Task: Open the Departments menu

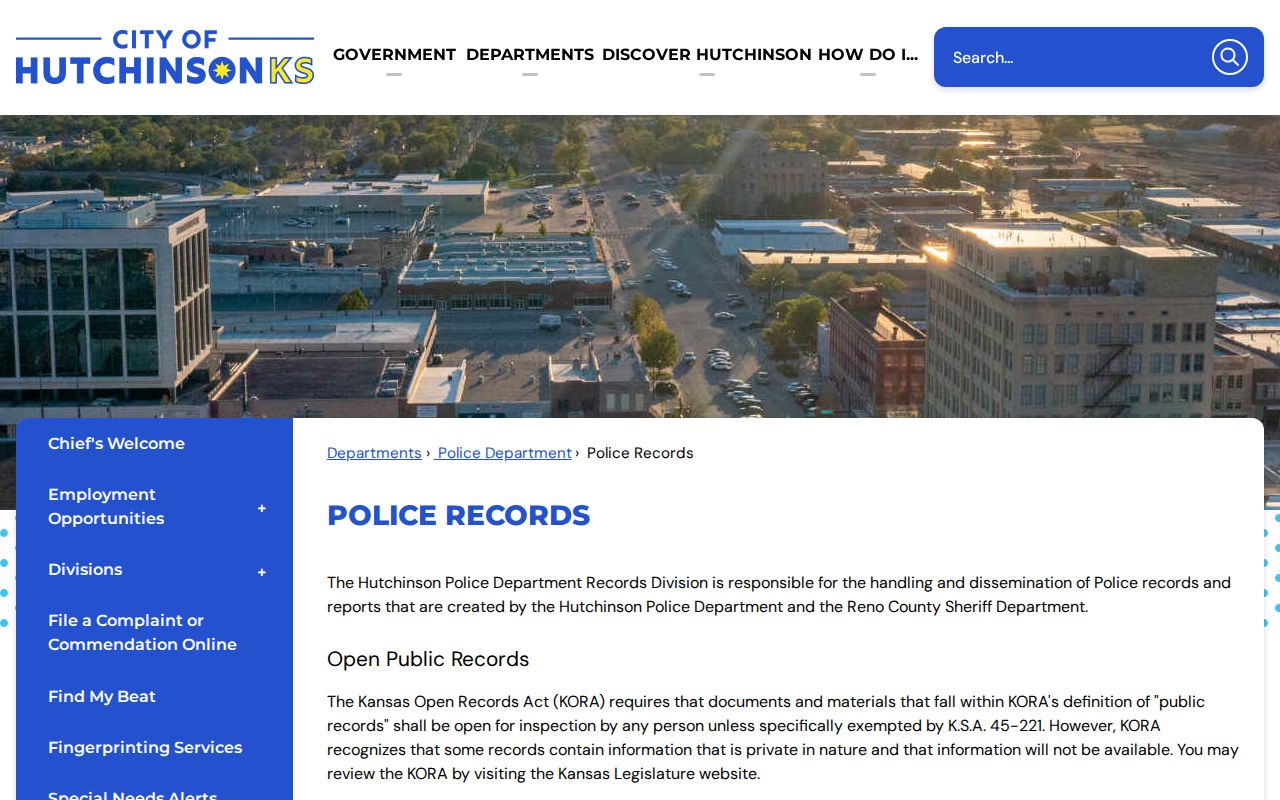Action: 530,55
